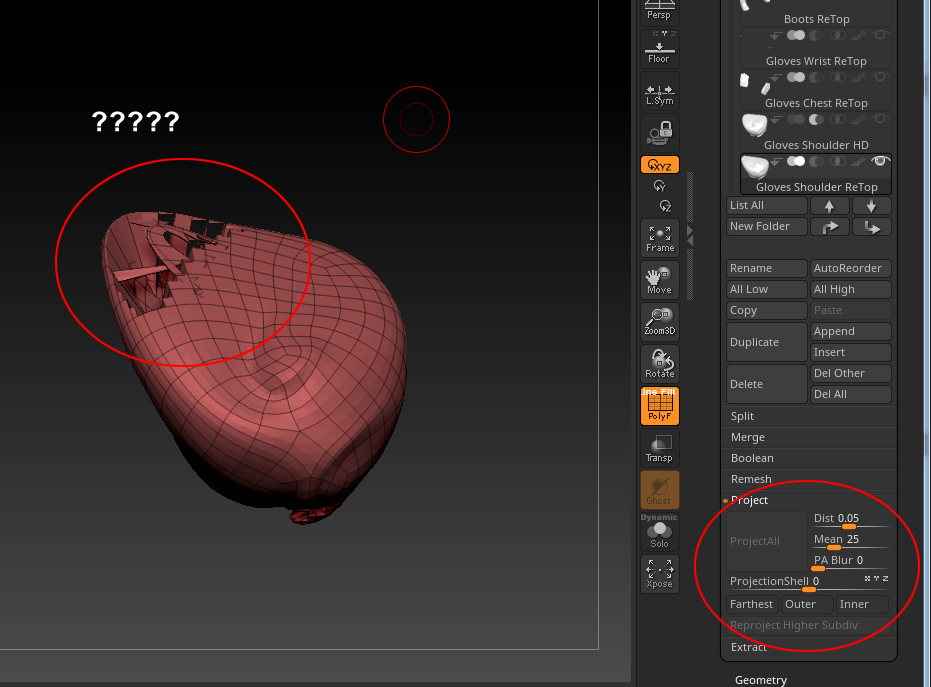The height and width of the screenshot is (687, 931).
Task: Click the right-curving arrow beside New Folder
Action: (829, 226)
